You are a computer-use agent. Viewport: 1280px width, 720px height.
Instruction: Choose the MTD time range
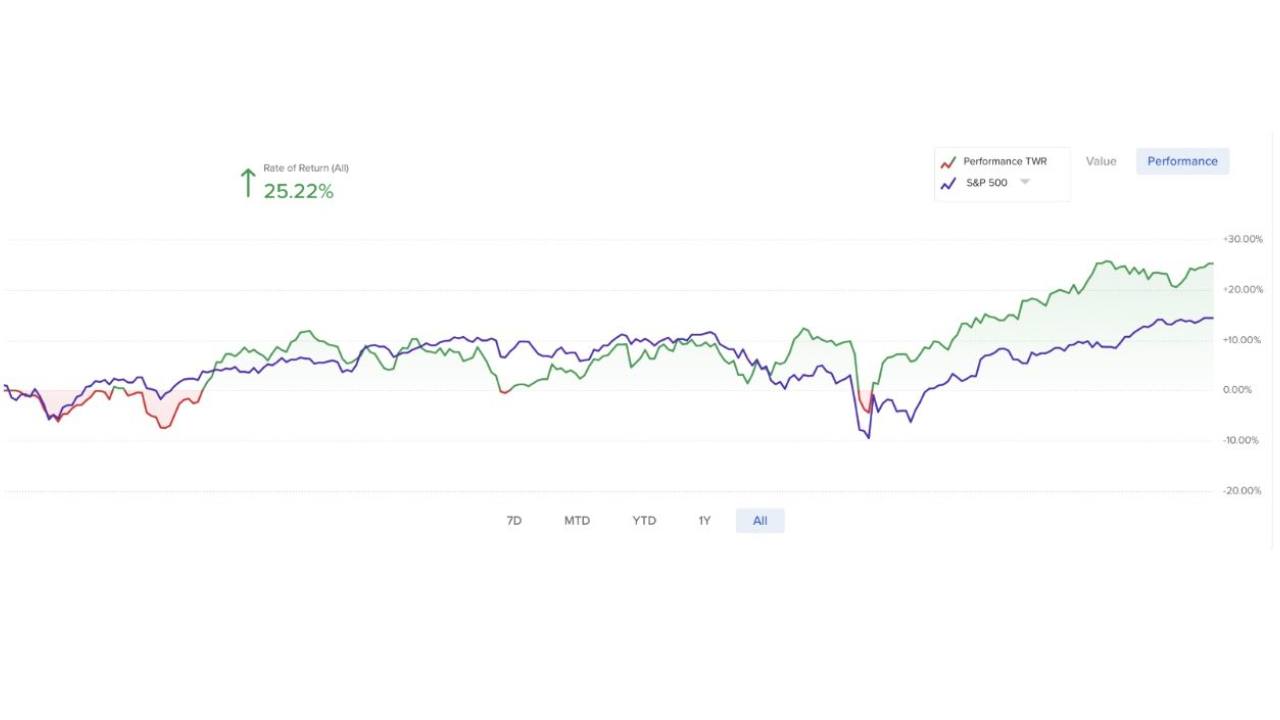point(577,521)
